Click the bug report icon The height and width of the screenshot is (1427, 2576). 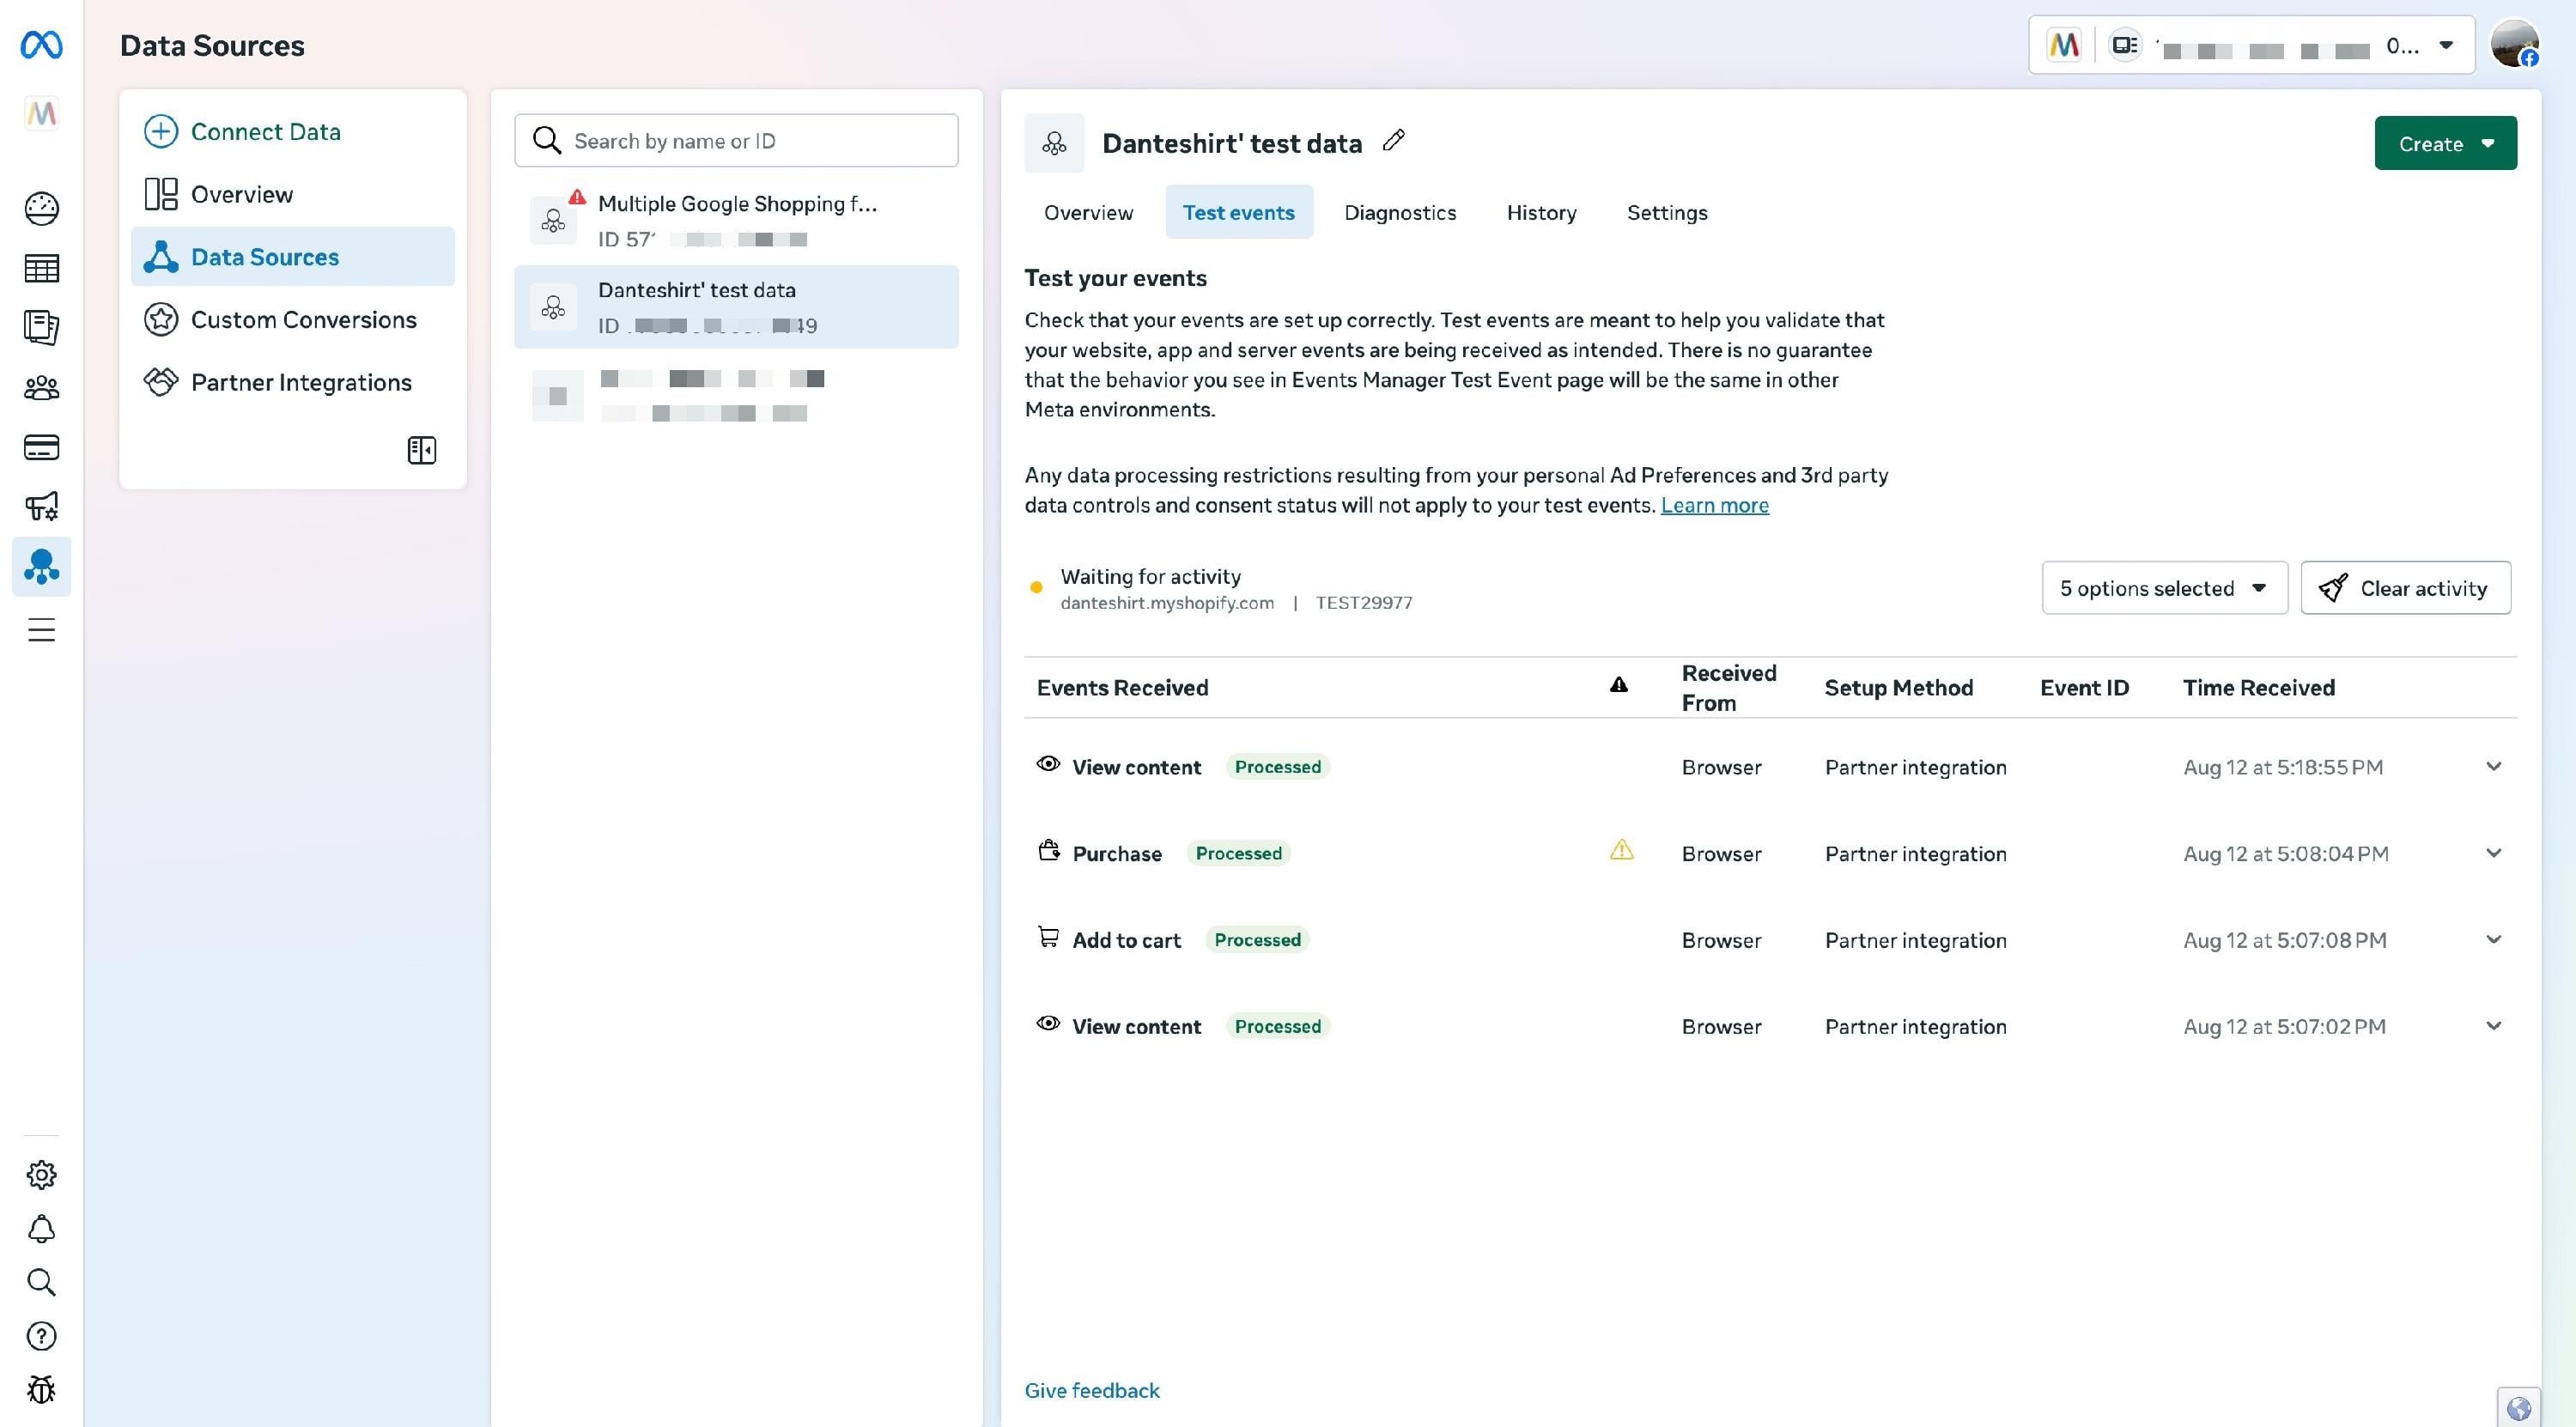click(41, 1389)
